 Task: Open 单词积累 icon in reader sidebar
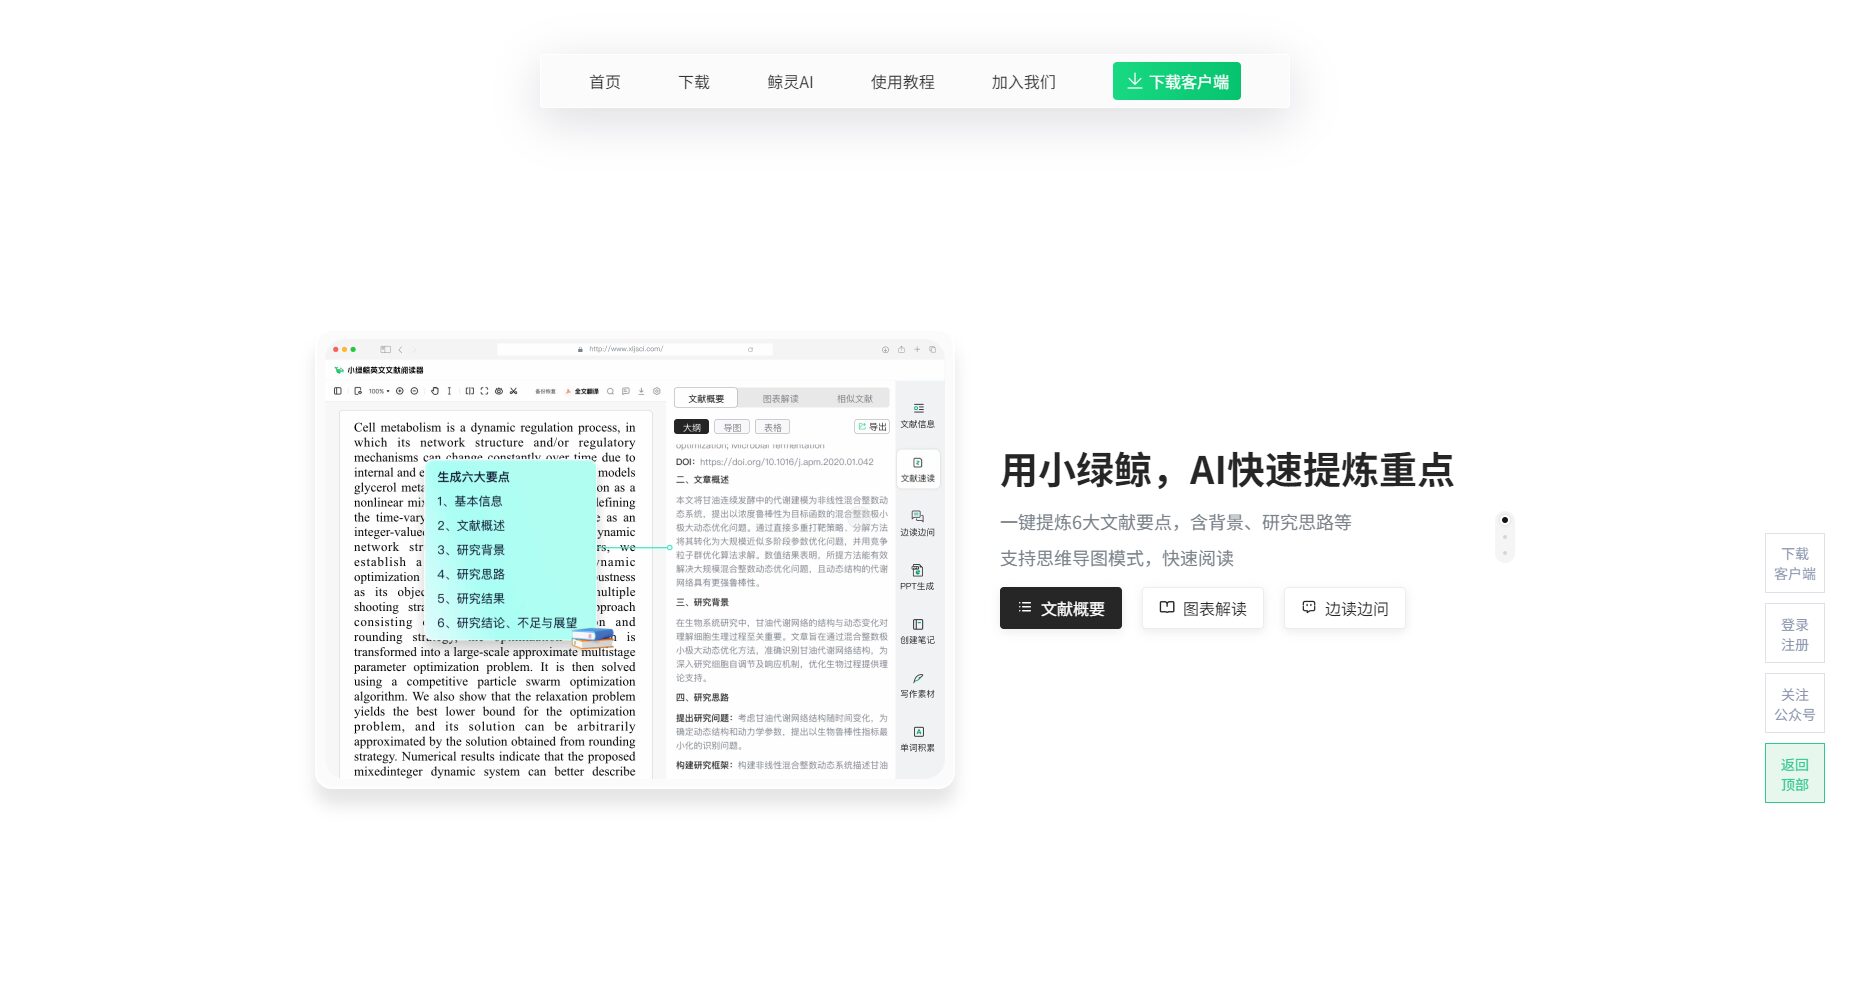click(917, 733)
